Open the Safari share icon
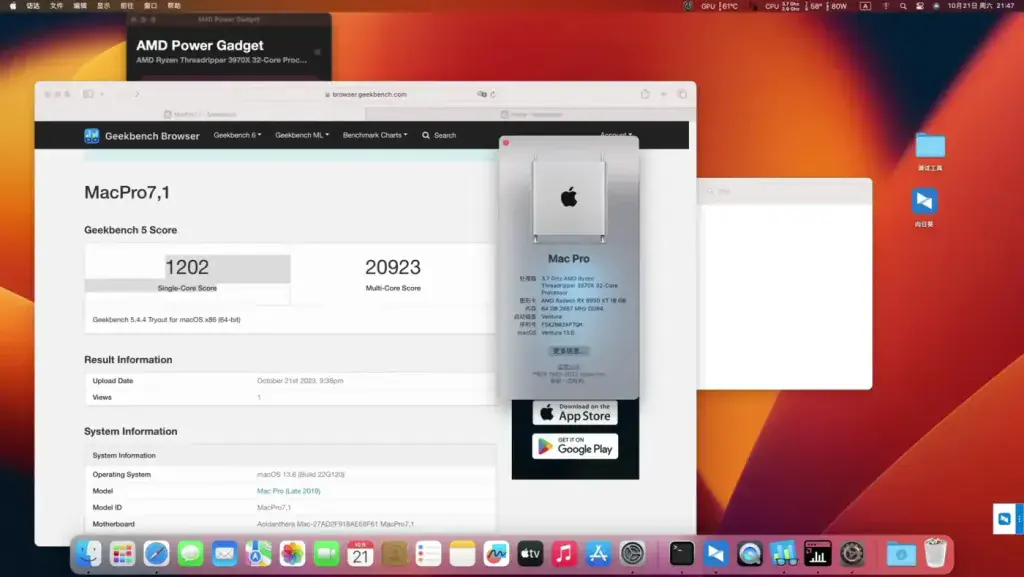This screenshot has height=577, width=1024. pos(645,94)
